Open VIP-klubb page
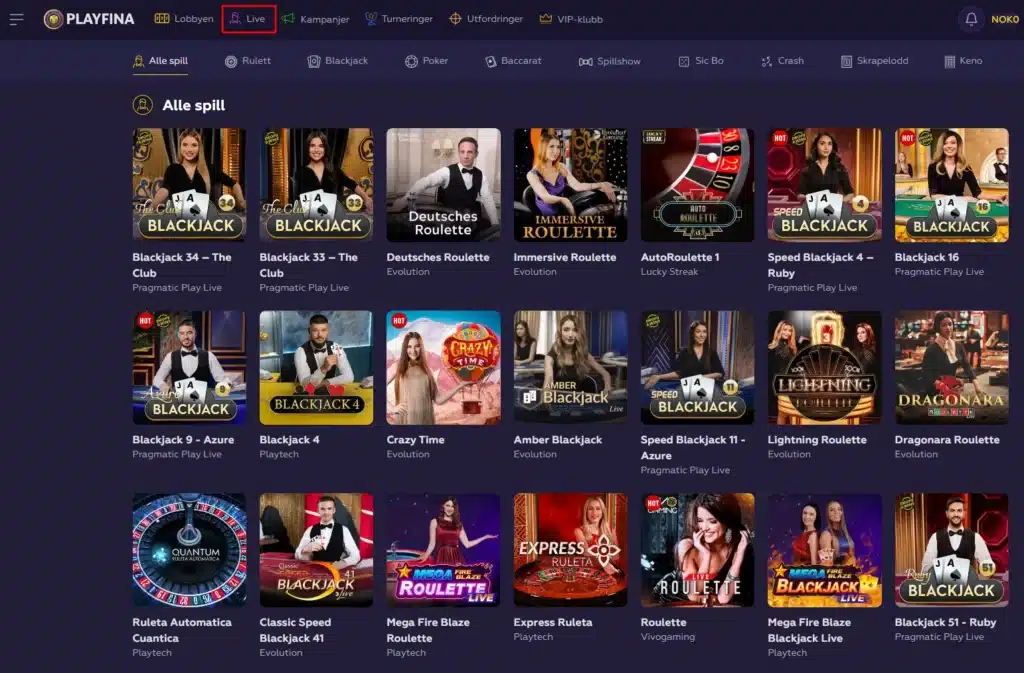The width and height of the screenshot is (1024, 673). [571, 19]
